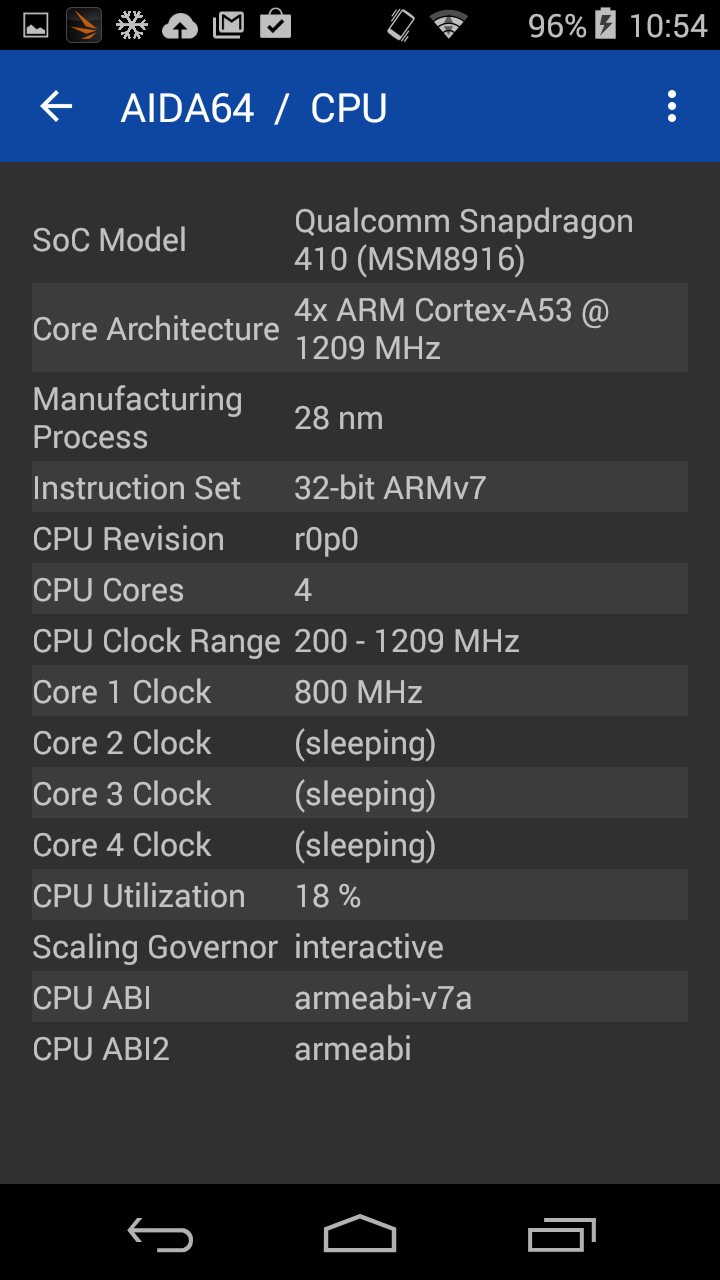Viewport: 720px width, 1280px height.
Task: Tap the back arrow in header
Action: click(x=56, y=107)
